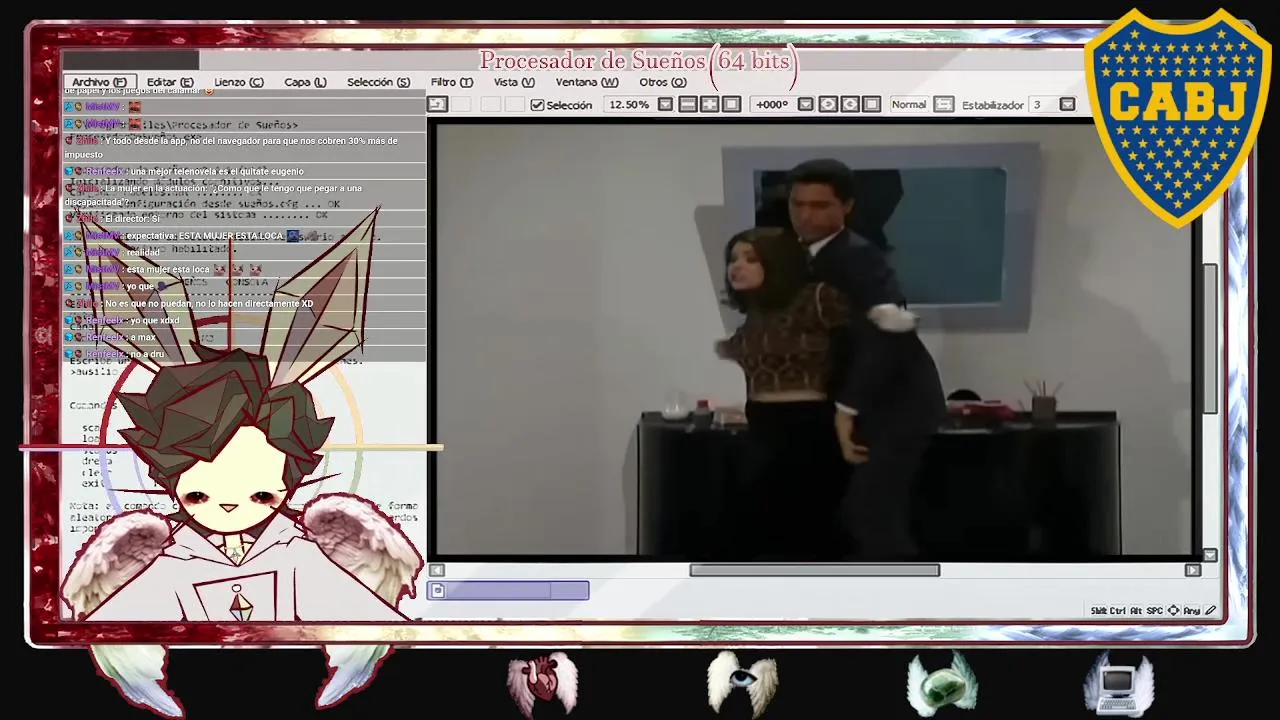
Task: Open the zoom percentage dropdown arrow
Action: click(665, 104)
